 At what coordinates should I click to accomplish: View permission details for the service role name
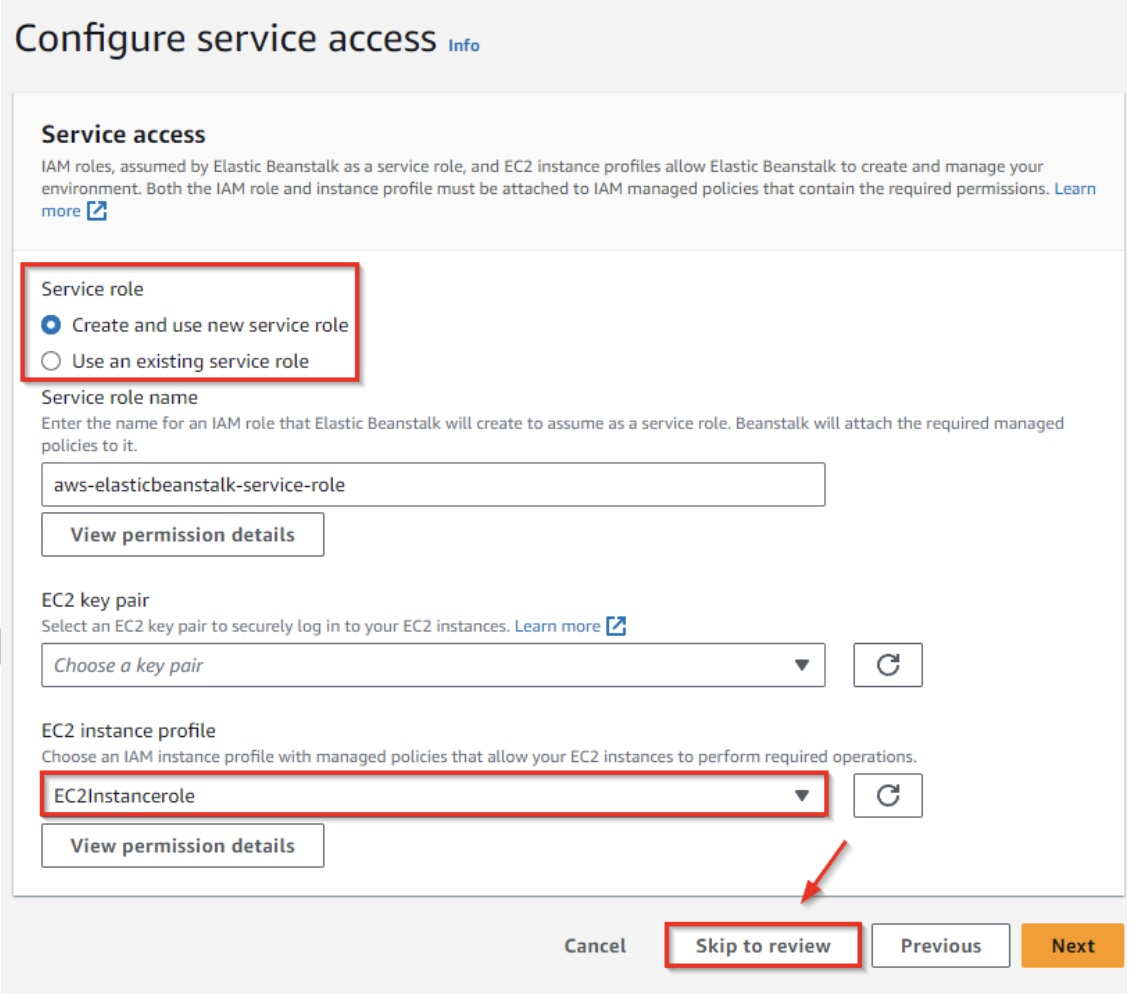(x=182, y=534)
